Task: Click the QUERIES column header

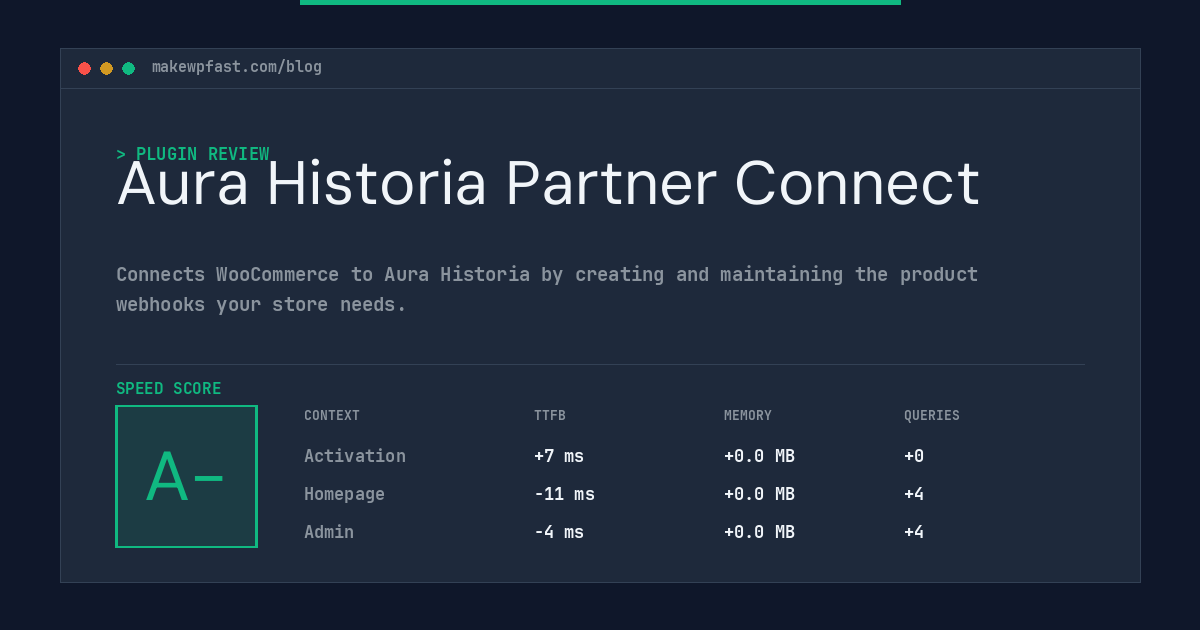Action: [932, 416]
